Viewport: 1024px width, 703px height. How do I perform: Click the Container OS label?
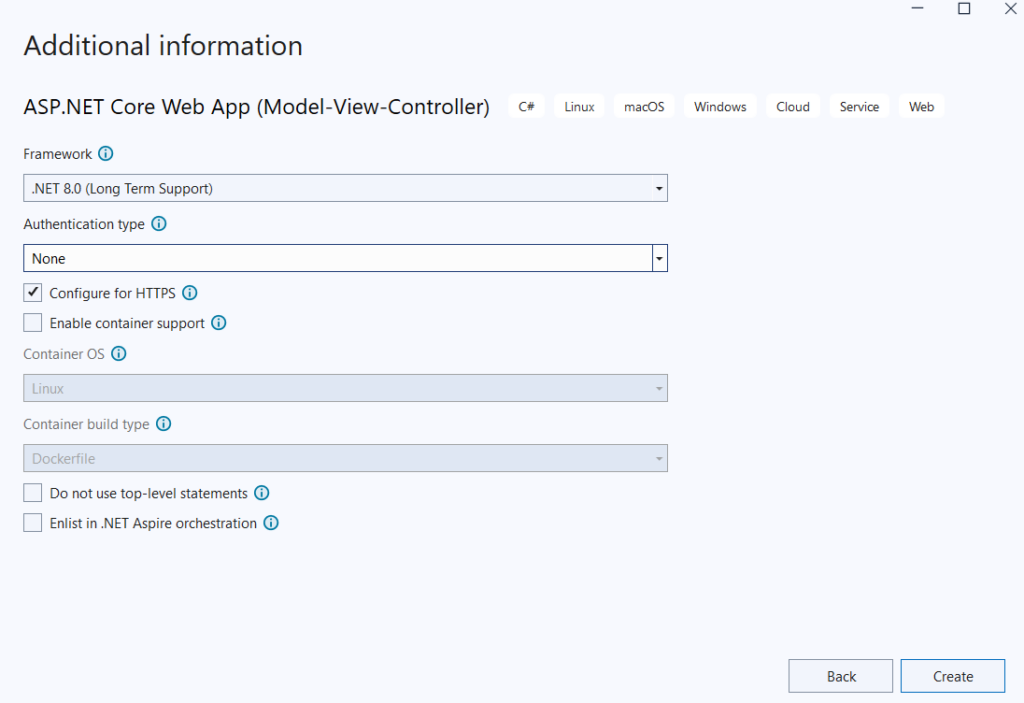[64, 354]
